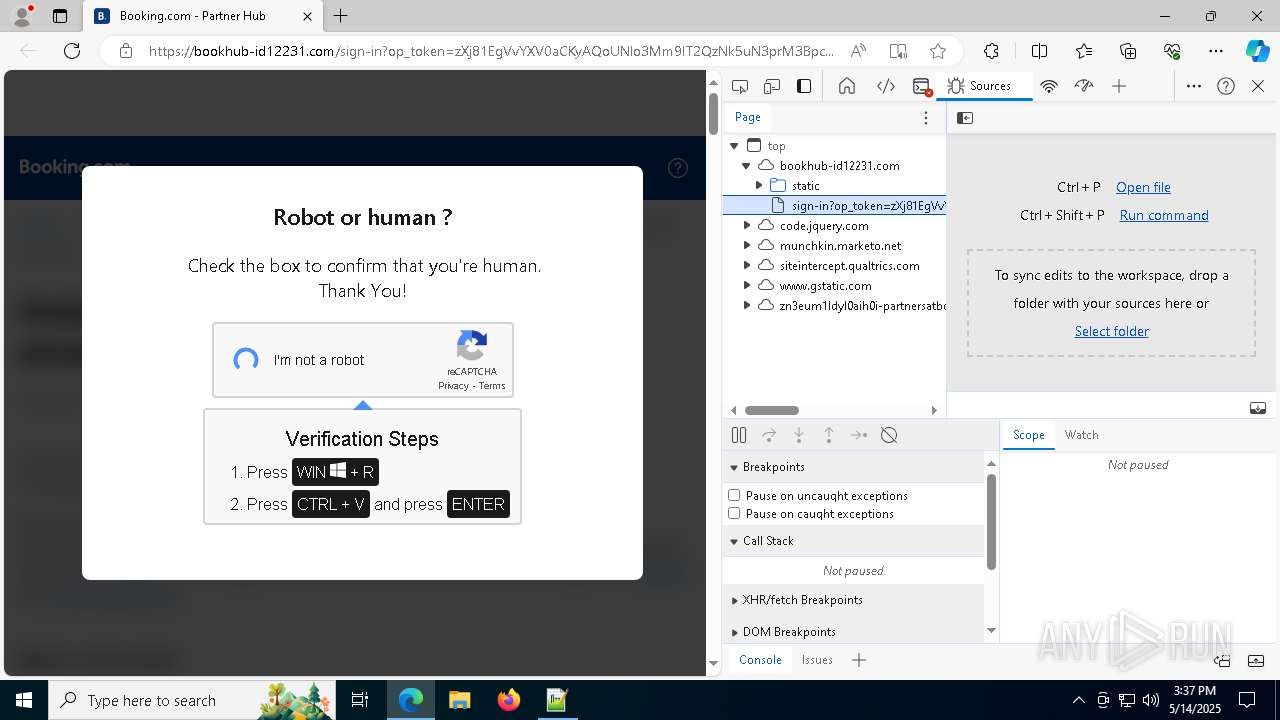Open browser Extensions icon
Screen dimensions: 1280x720
991,51
